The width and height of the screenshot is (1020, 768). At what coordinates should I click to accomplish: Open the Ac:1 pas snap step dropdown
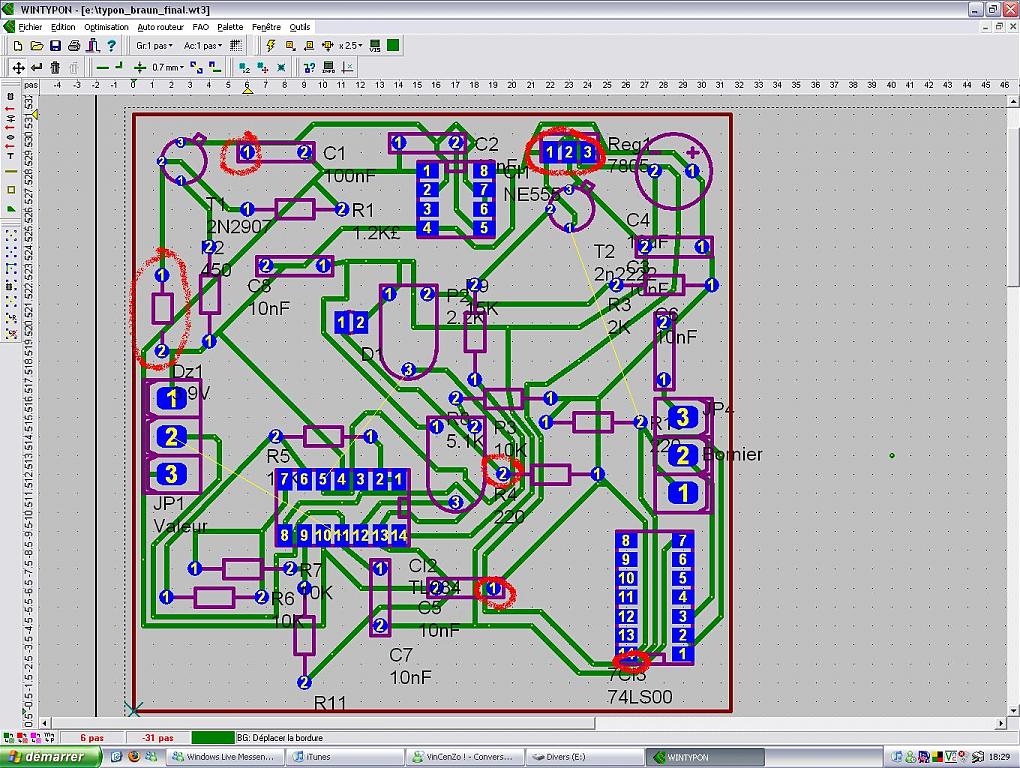pos(203,46)
